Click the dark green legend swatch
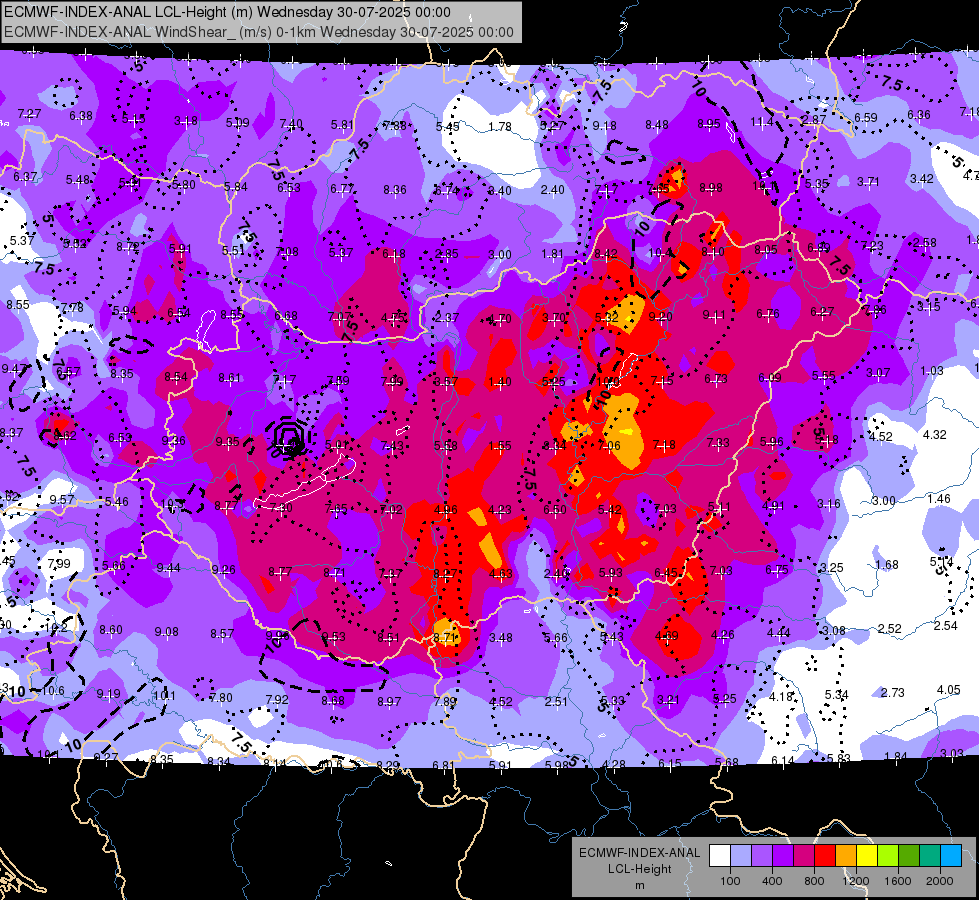Viewport: 979px width, 900px height. point(909,856)
